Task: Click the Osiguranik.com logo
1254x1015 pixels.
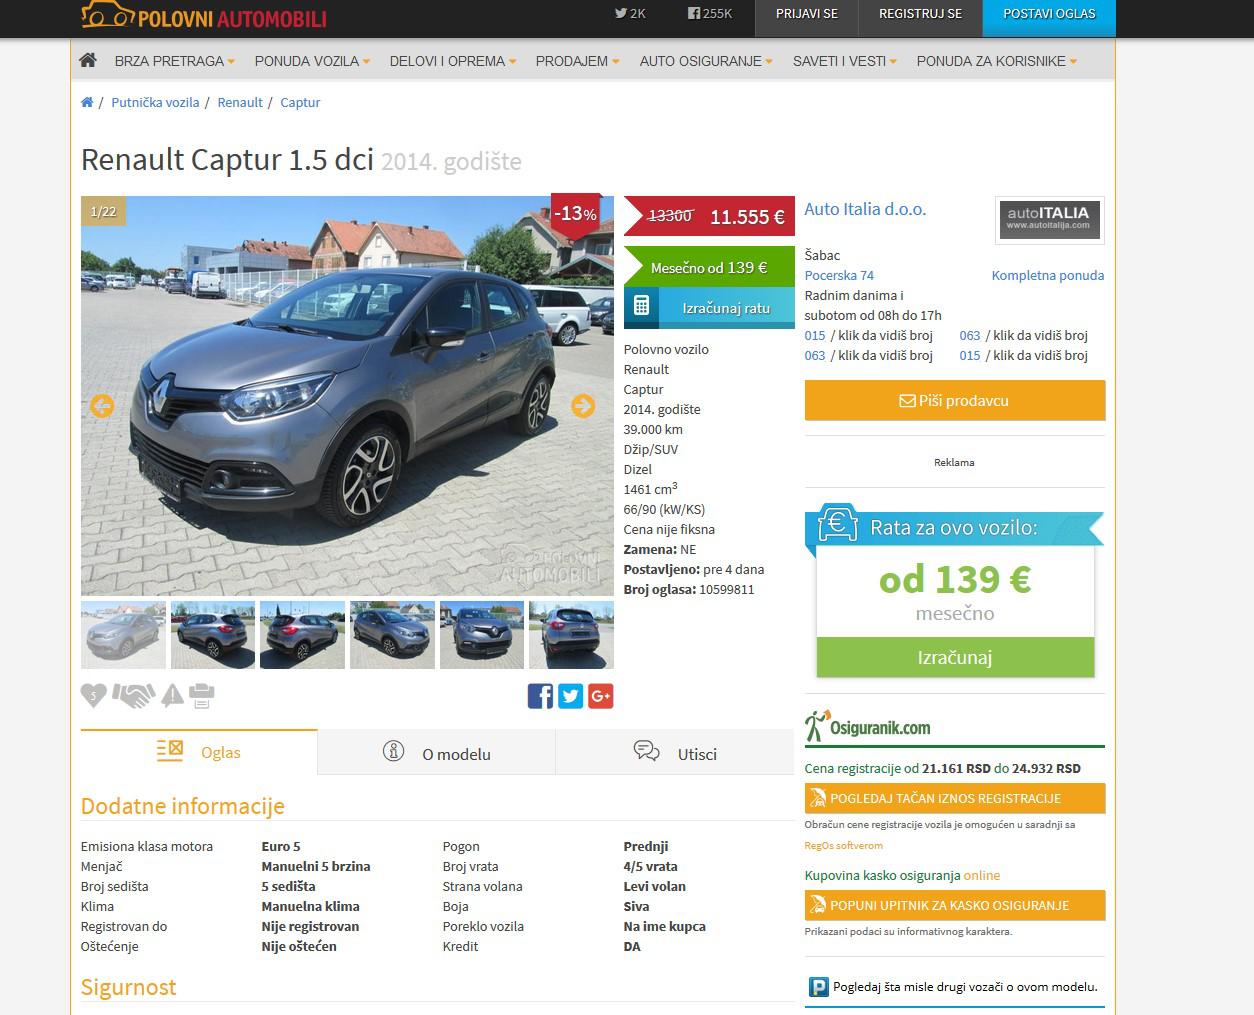Action: click(x=868, y=725)
